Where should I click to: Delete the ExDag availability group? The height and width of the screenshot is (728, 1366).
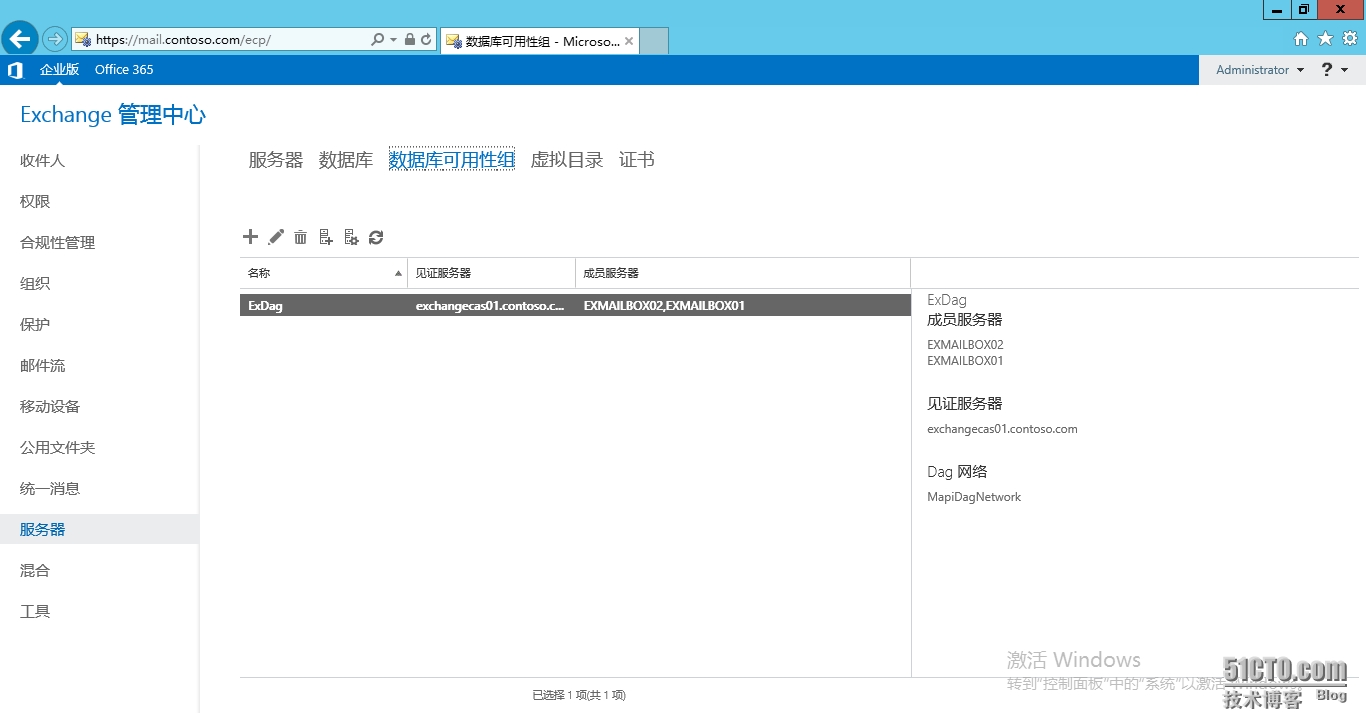(x=301, y=237)
